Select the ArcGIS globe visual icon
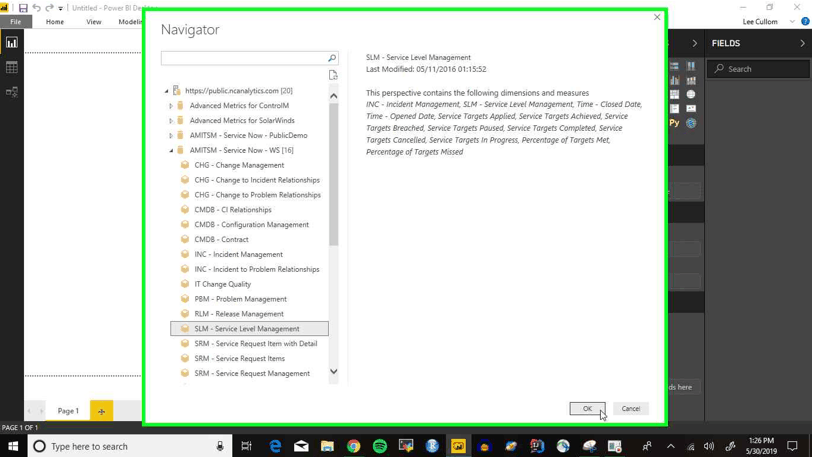The width and height of the screenshot is (814, 459). (691, 123)
